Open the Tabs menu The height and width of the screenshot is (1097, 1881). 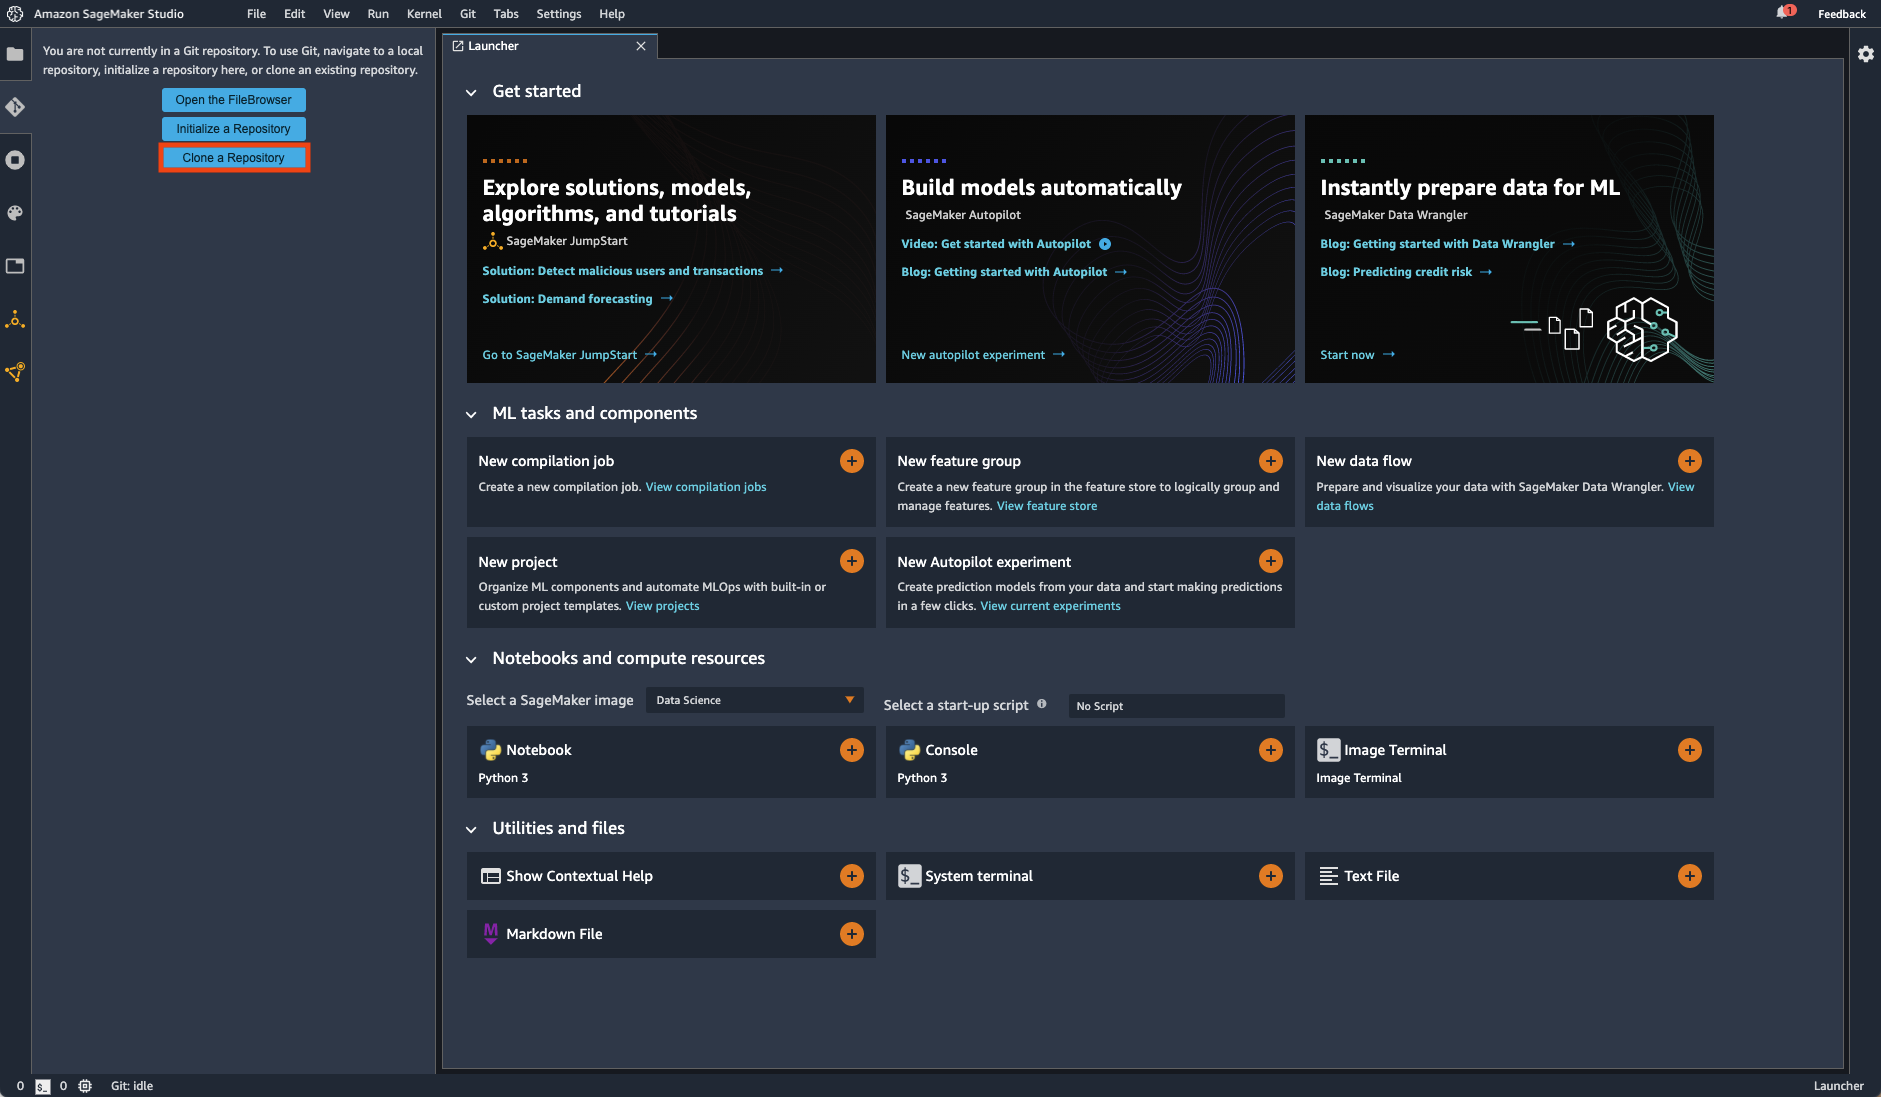(506, 14)
